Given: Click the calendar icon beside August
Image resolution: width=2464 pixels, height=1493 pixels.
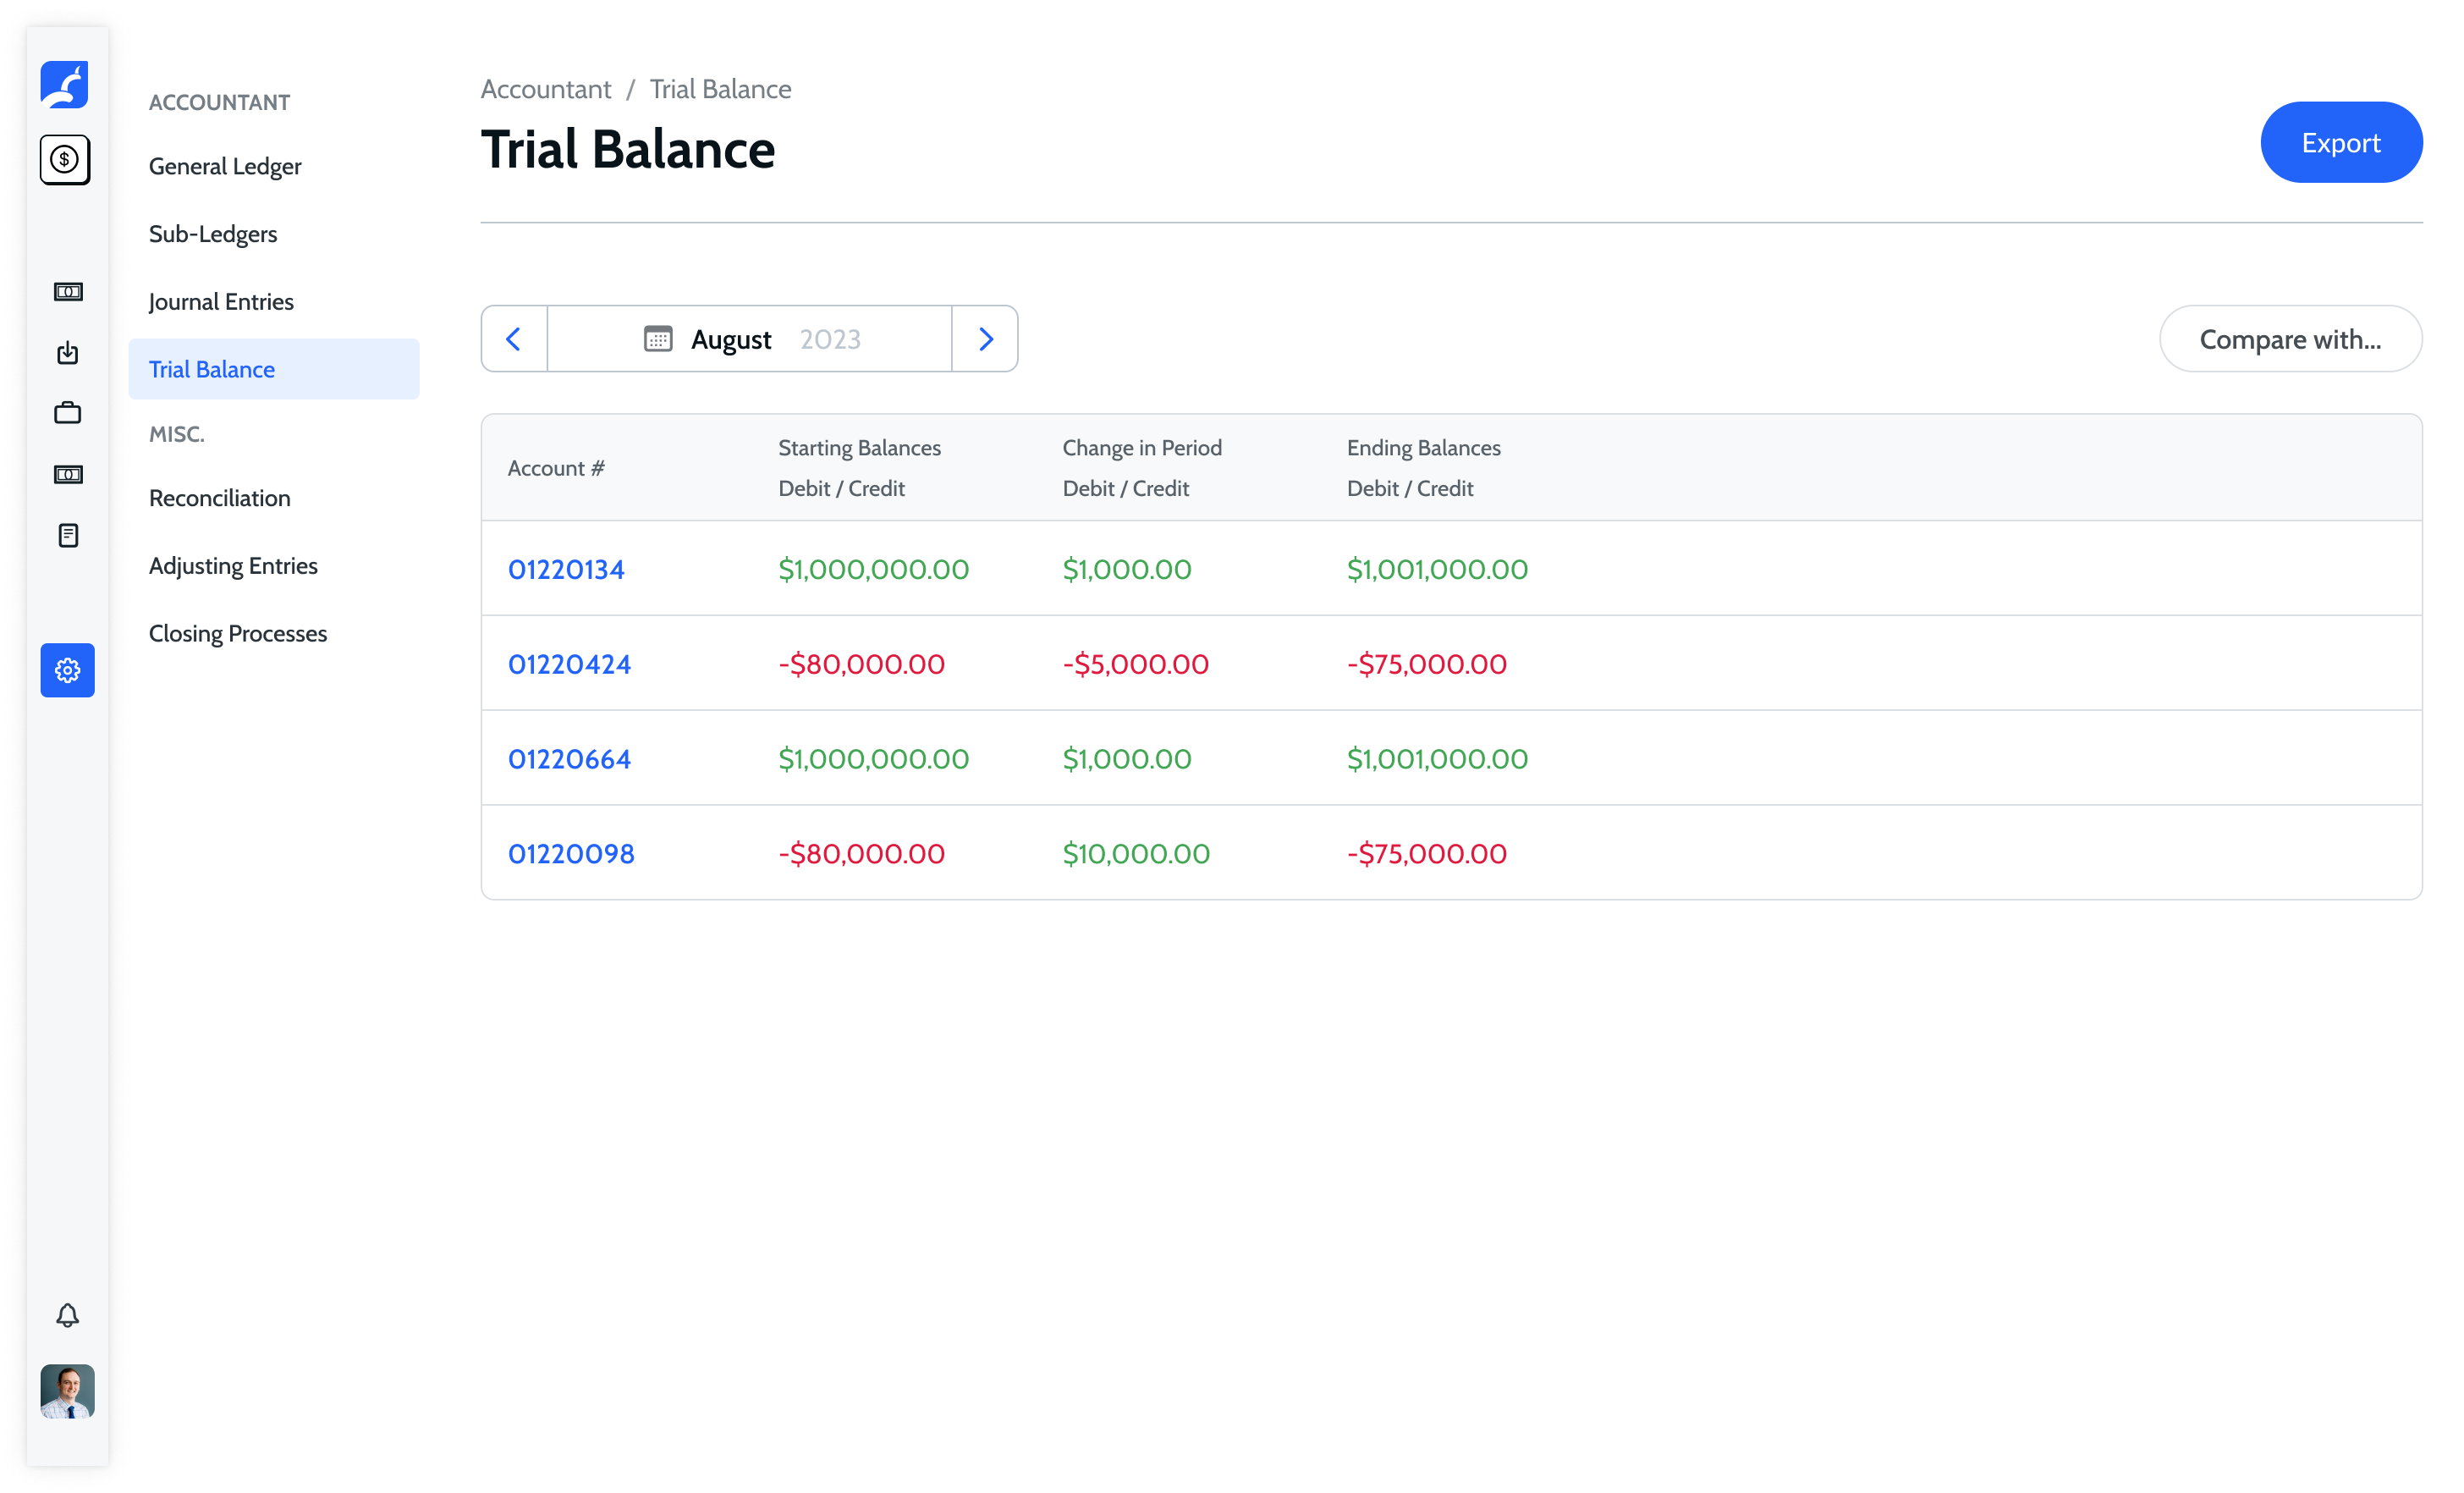Looking at the screenshot, I should 658,339.
